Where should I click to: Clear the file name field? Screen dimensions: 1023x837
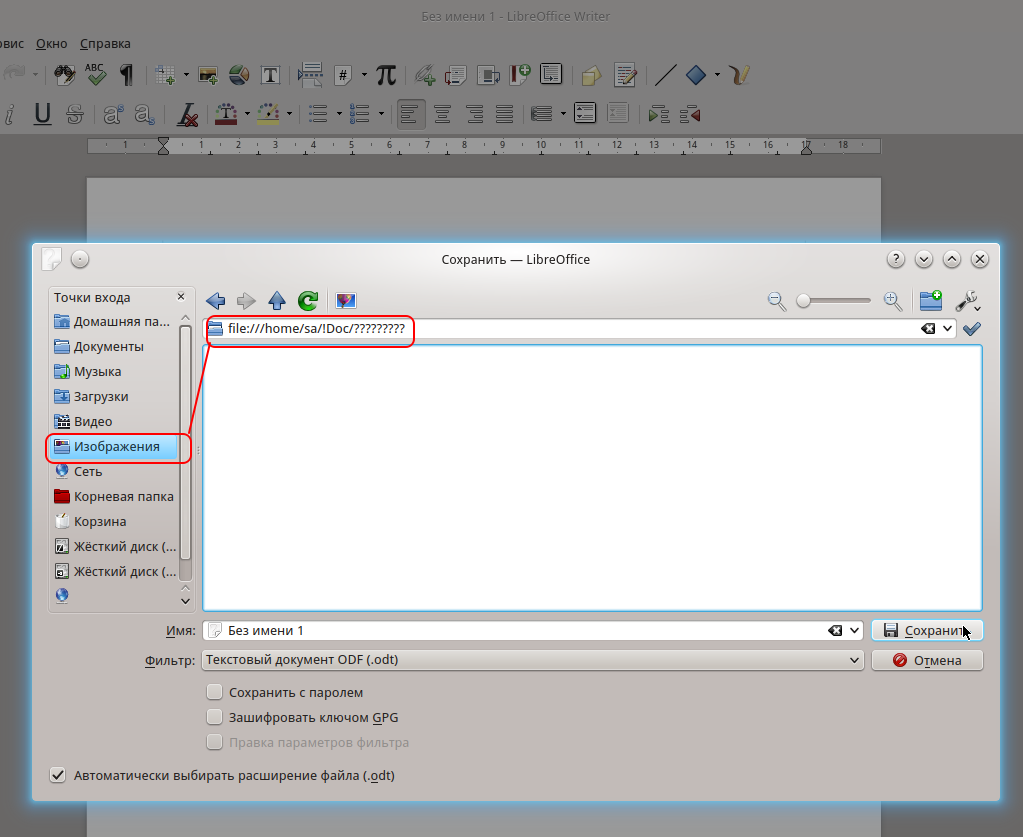835,631
